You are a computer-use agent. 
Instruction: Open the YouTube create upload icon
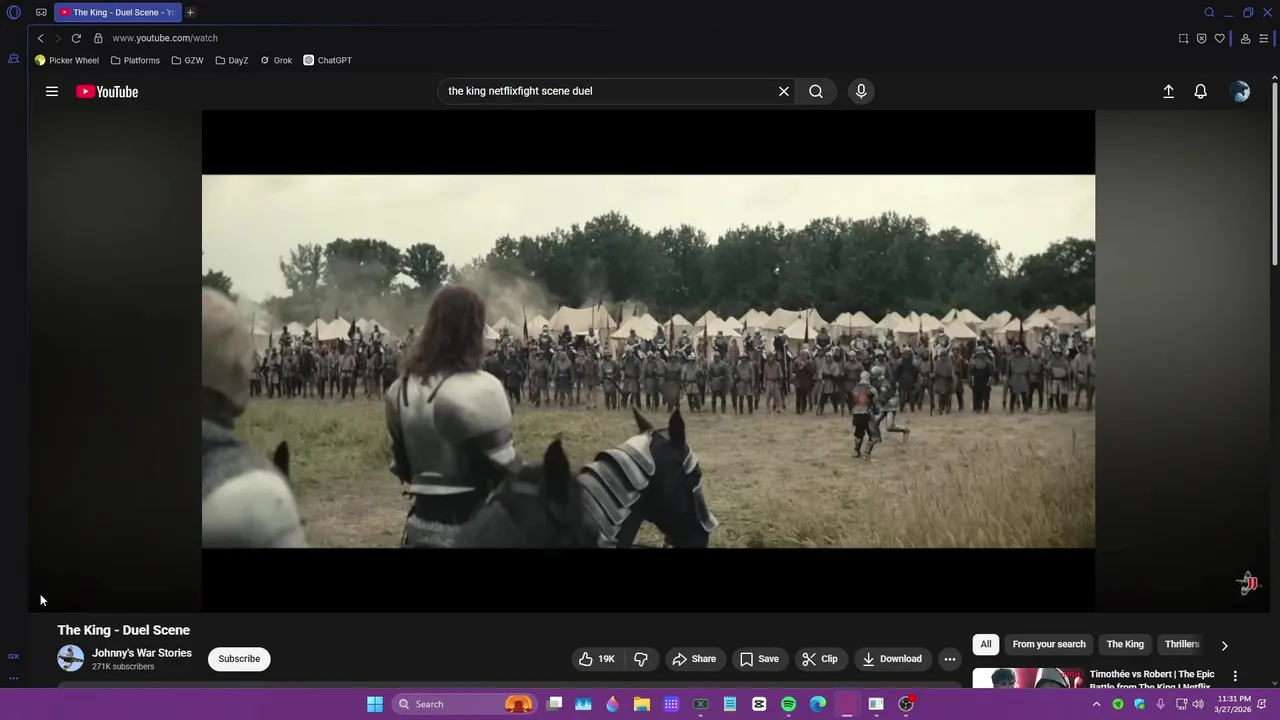click(x=1168, y=91)
